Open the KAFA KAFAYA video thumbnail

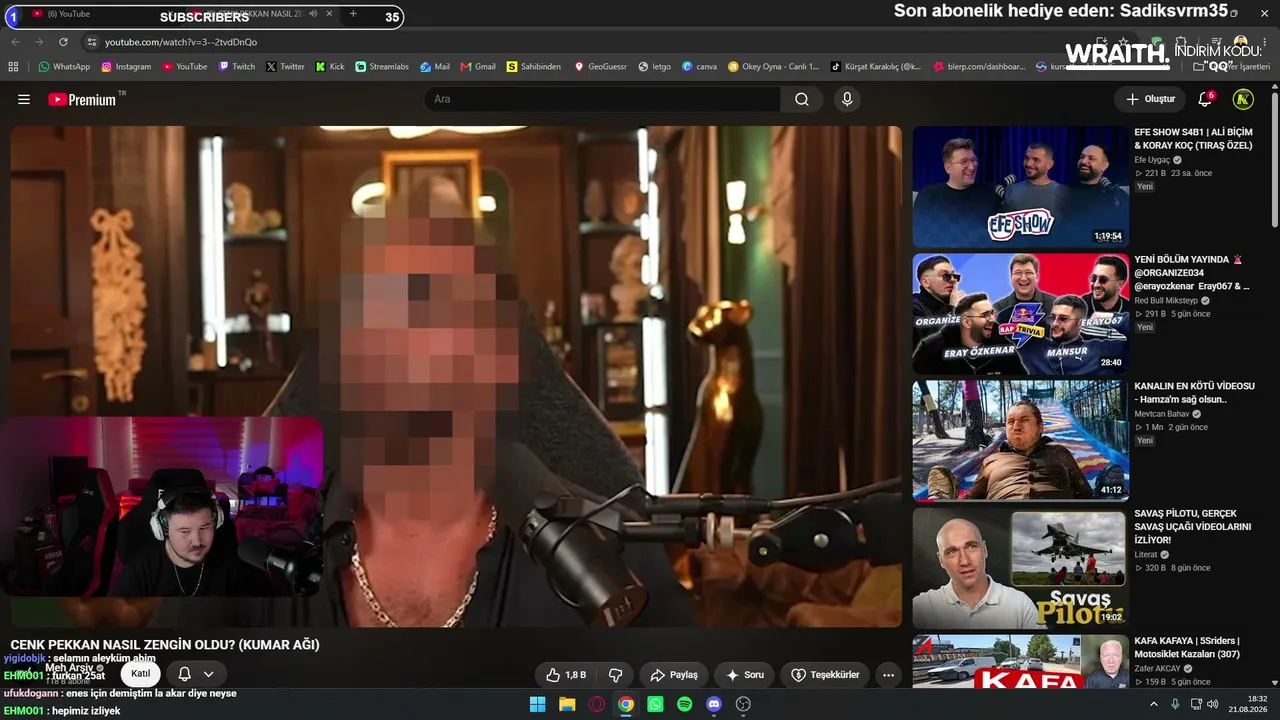tap(1020, 661)
